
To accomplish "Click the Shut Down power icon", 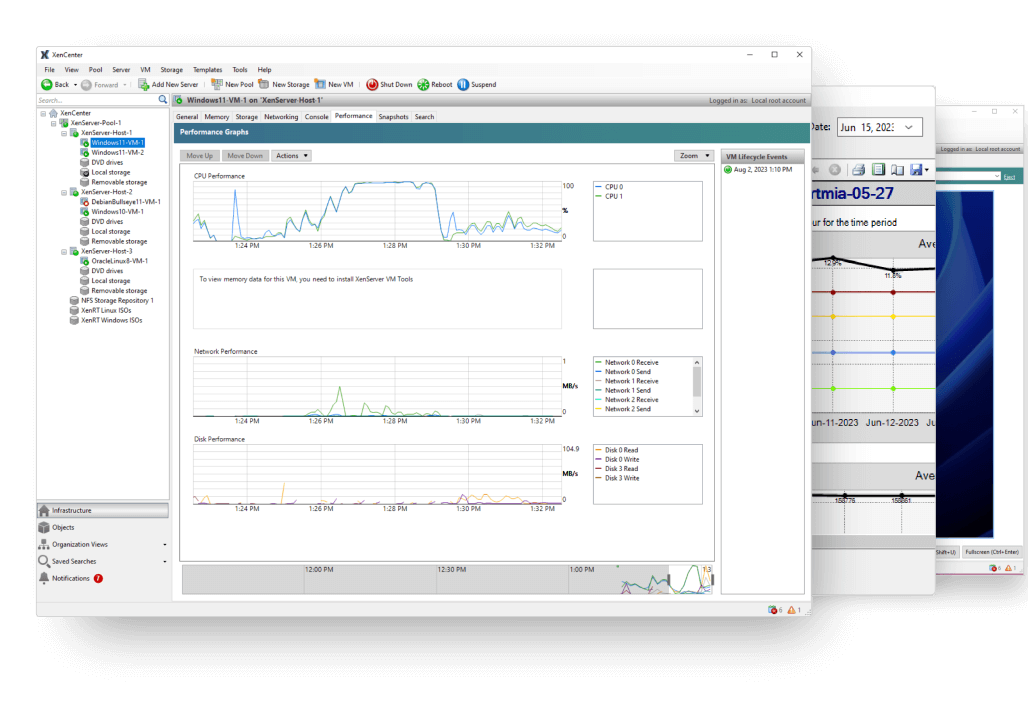I will (x=372, y=85).
